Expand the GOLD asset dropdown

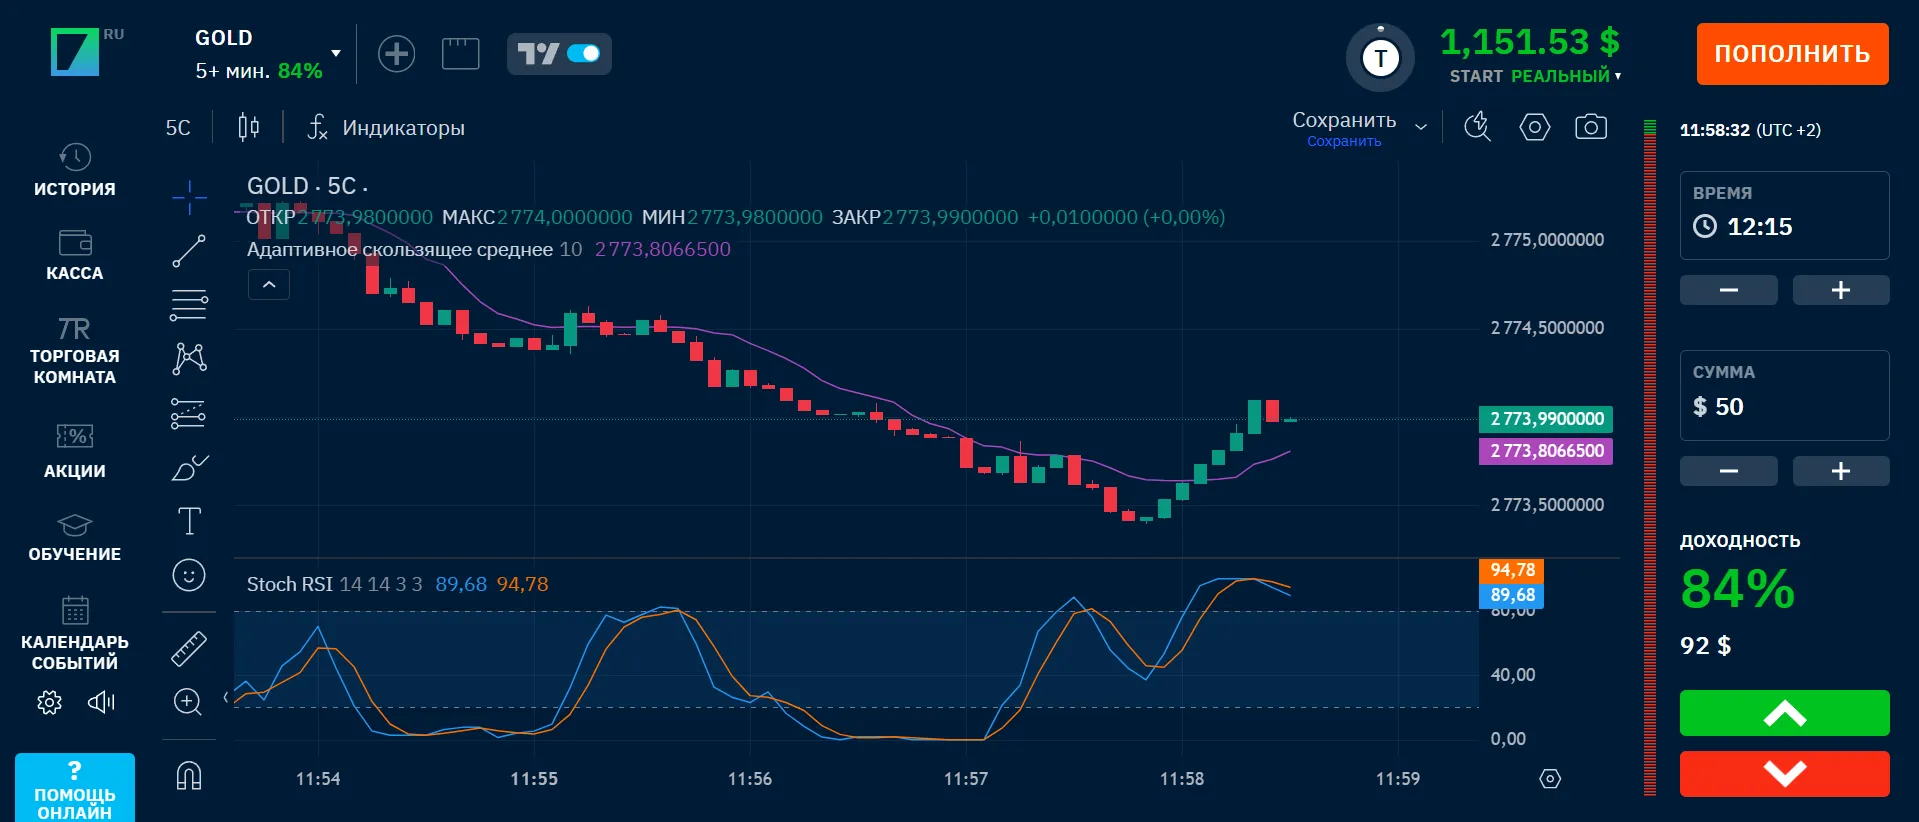point(336,53)
